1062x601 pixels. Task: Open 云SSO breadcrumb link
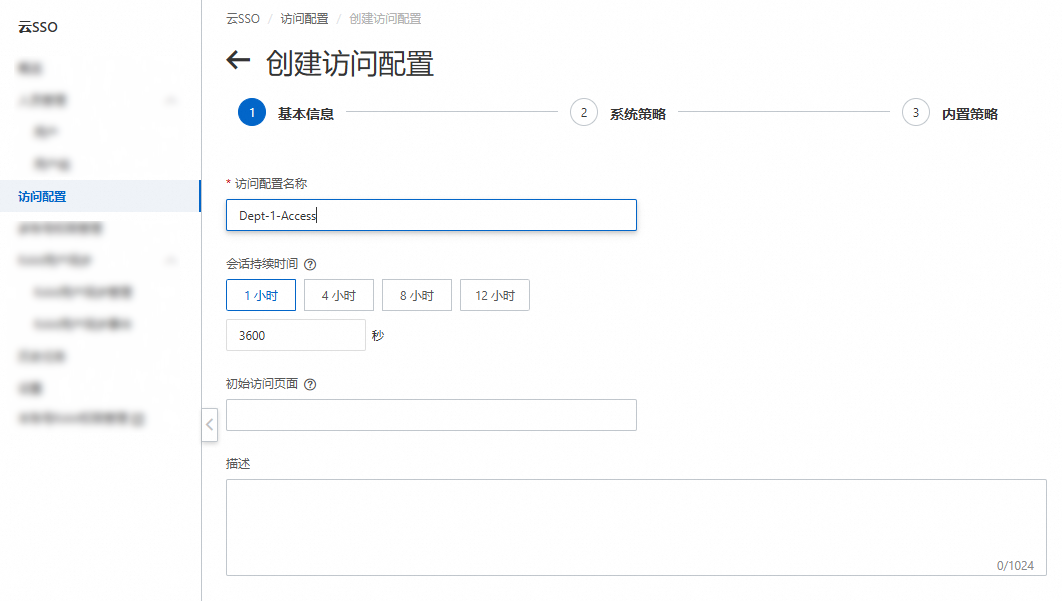(243, 19)
